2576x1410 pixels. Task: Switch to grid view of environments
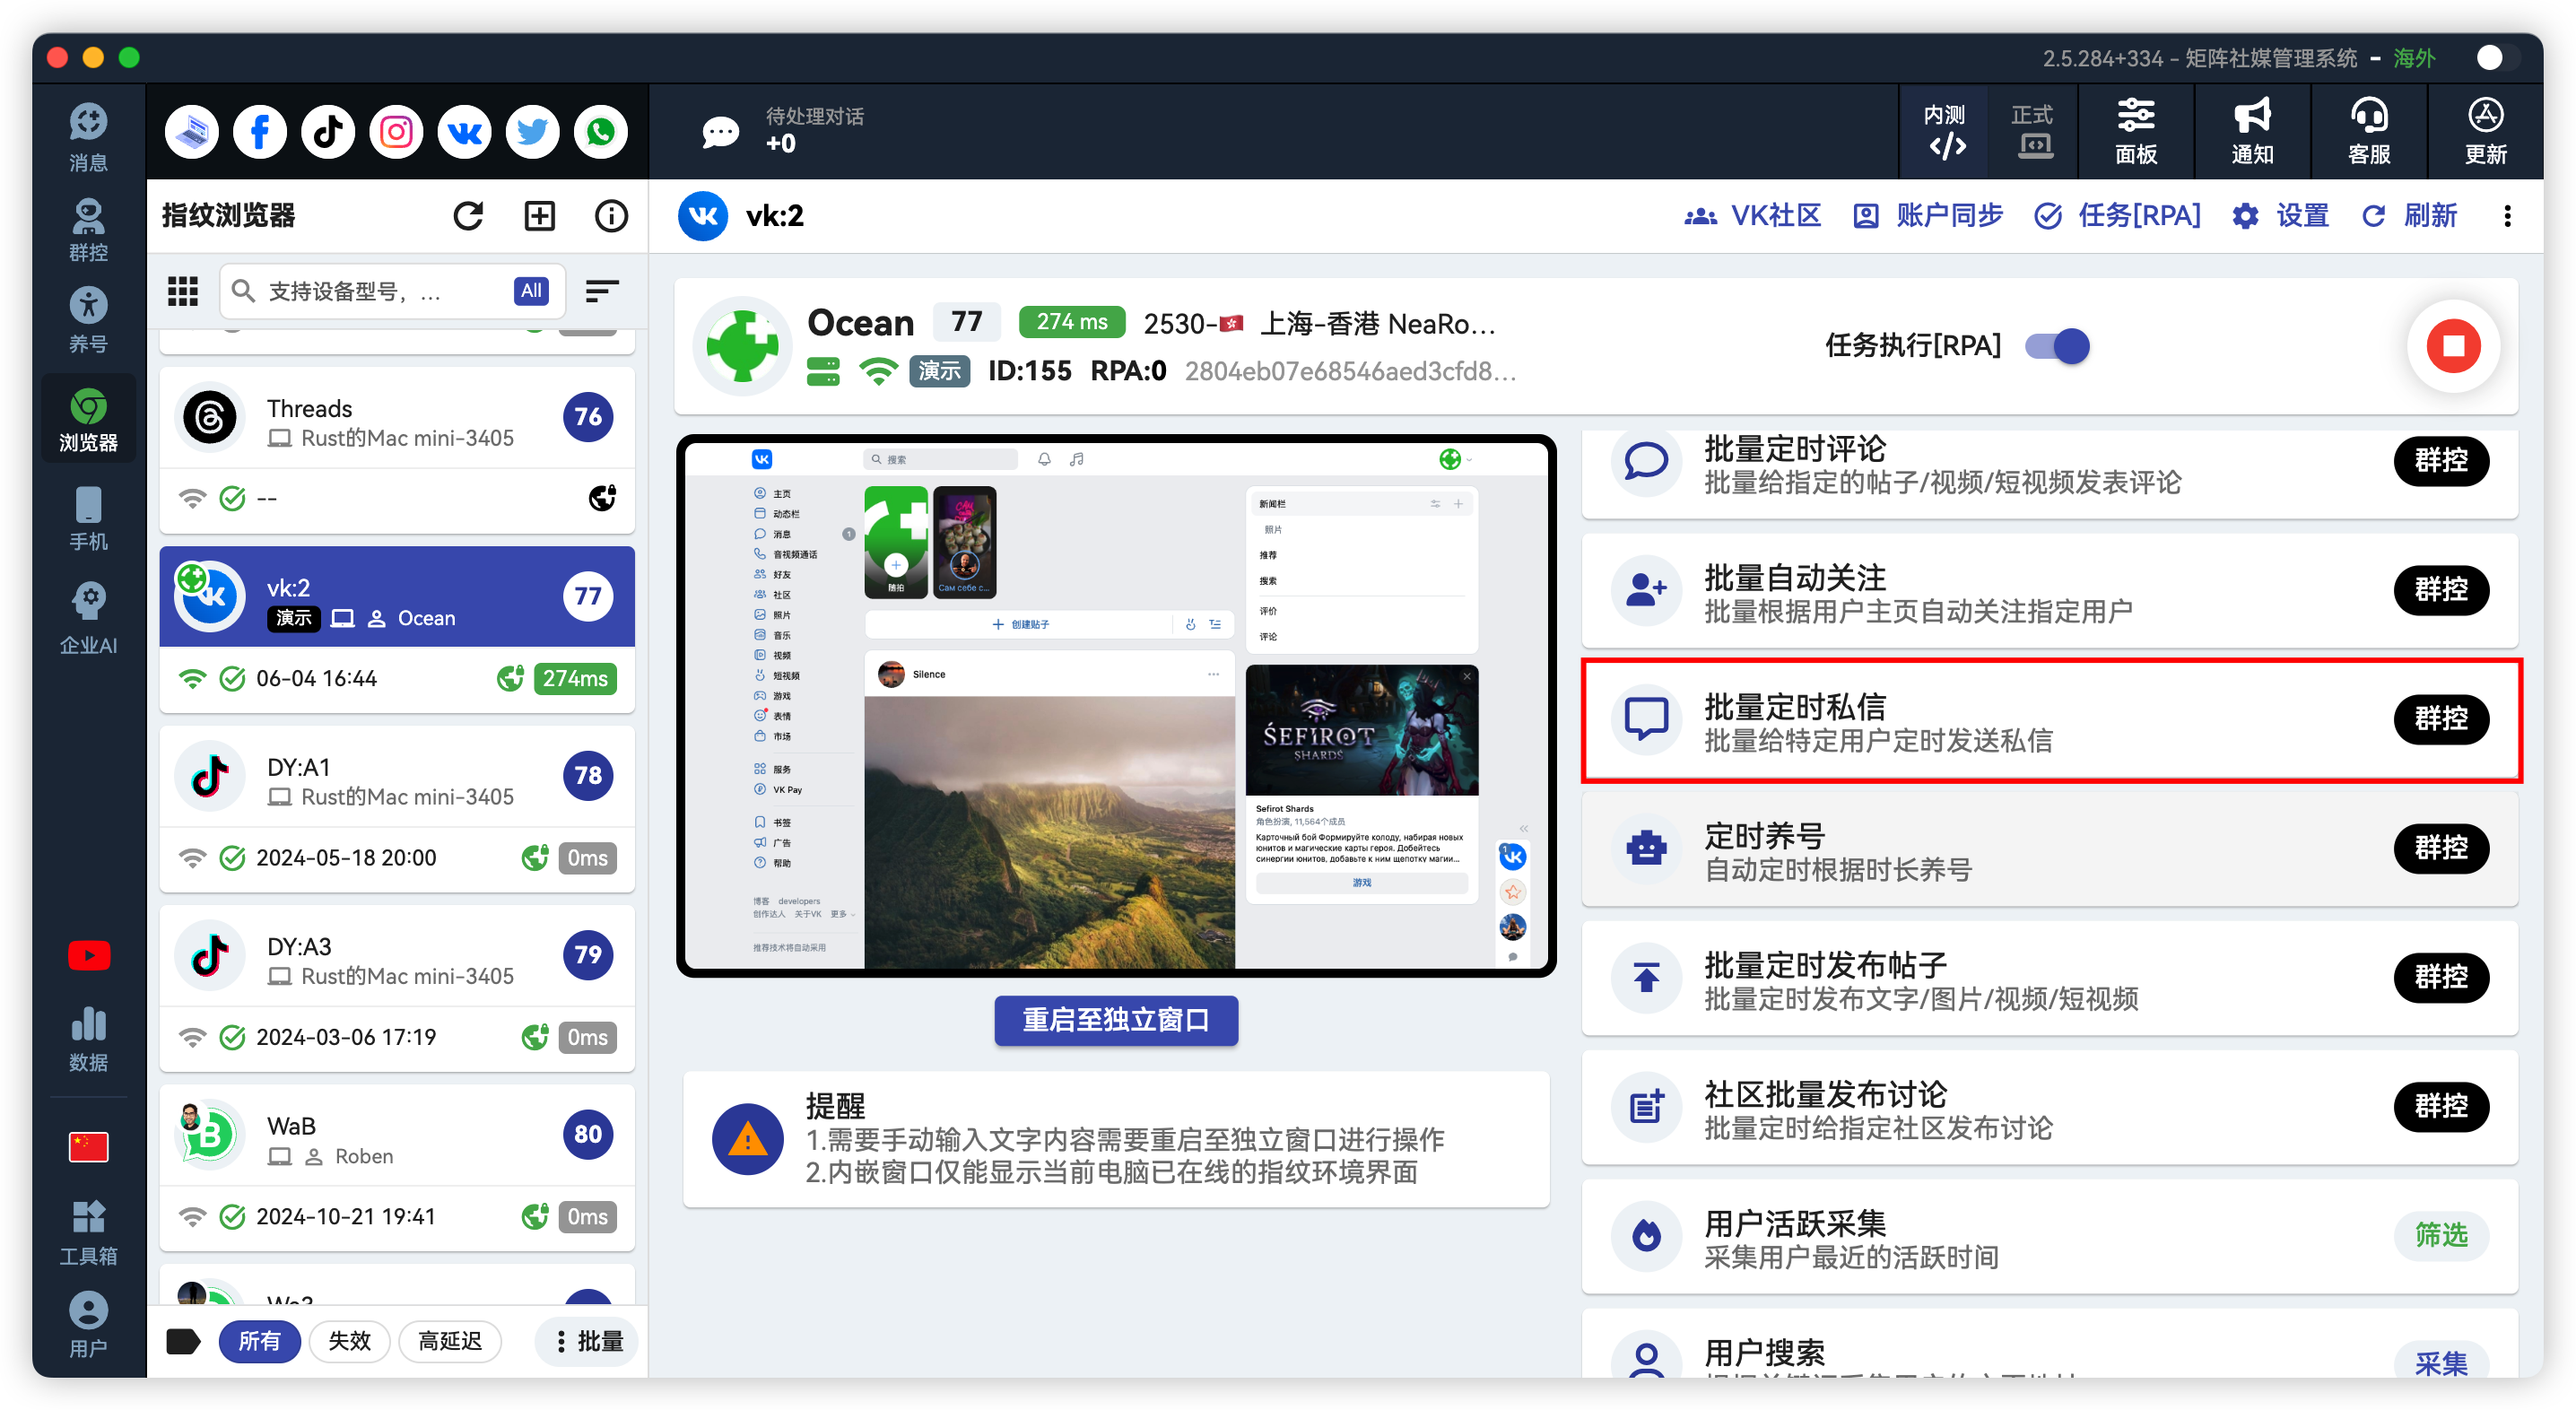coord(183,291)
